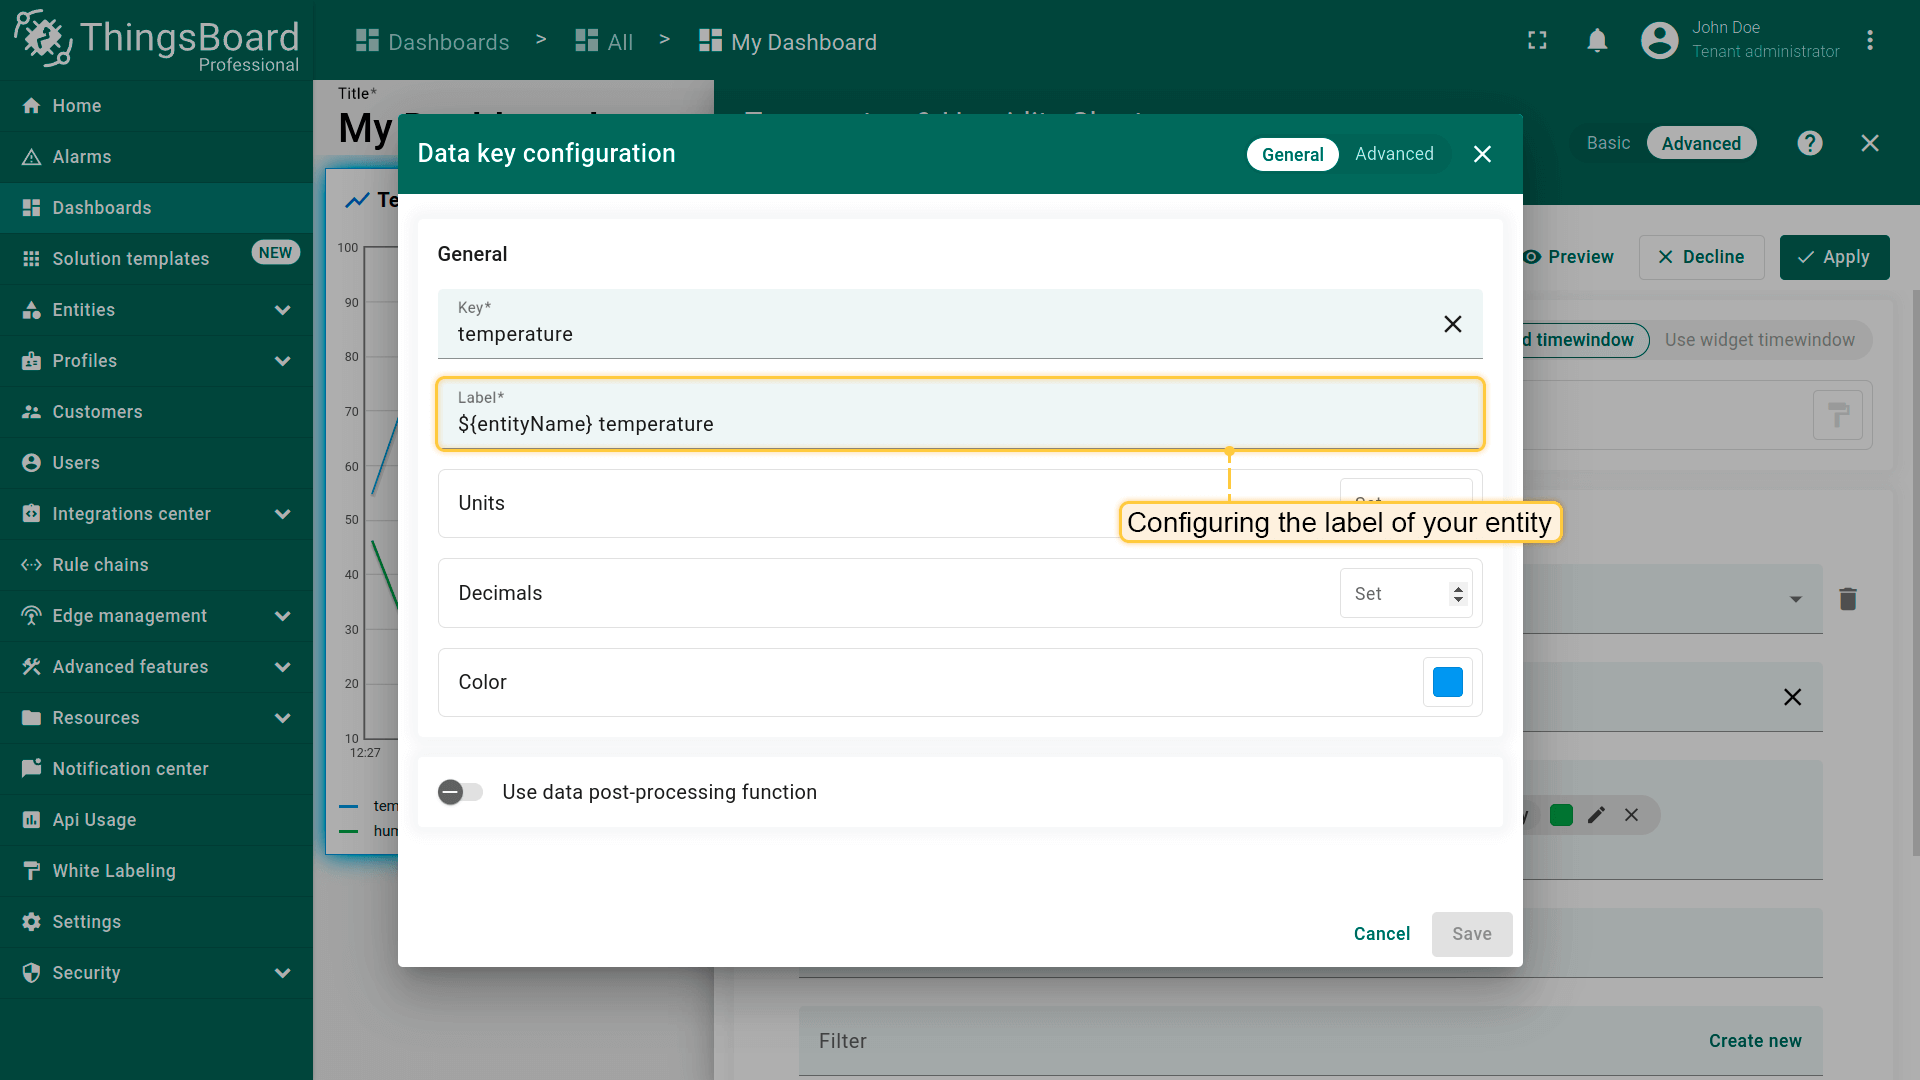The height and width of the screenshot is (1080, 1920).
Task: Click the widget help question icon
Action: 1809,143
